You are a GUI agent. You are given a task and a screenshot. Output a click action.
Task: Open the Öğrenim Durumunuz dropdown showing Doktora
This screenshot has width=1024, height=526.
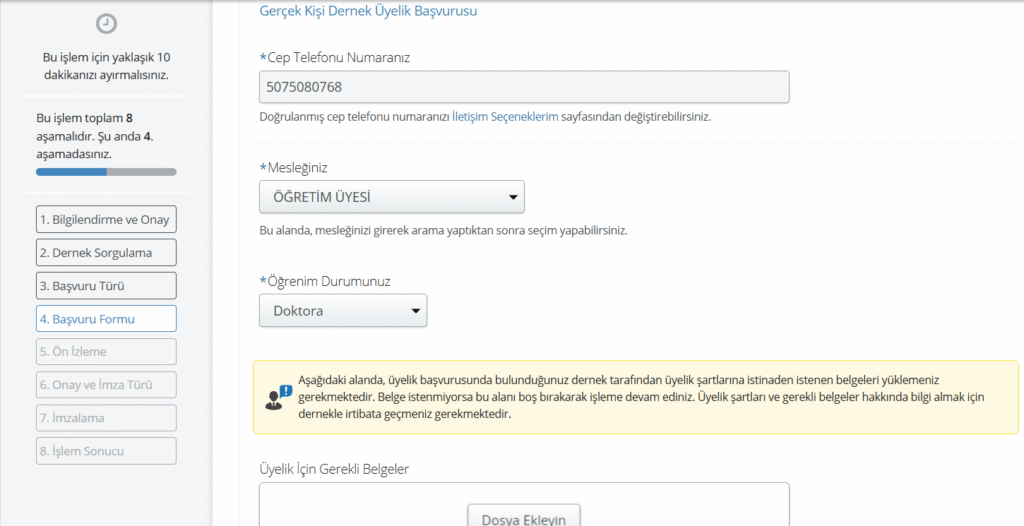pos(343,311)
